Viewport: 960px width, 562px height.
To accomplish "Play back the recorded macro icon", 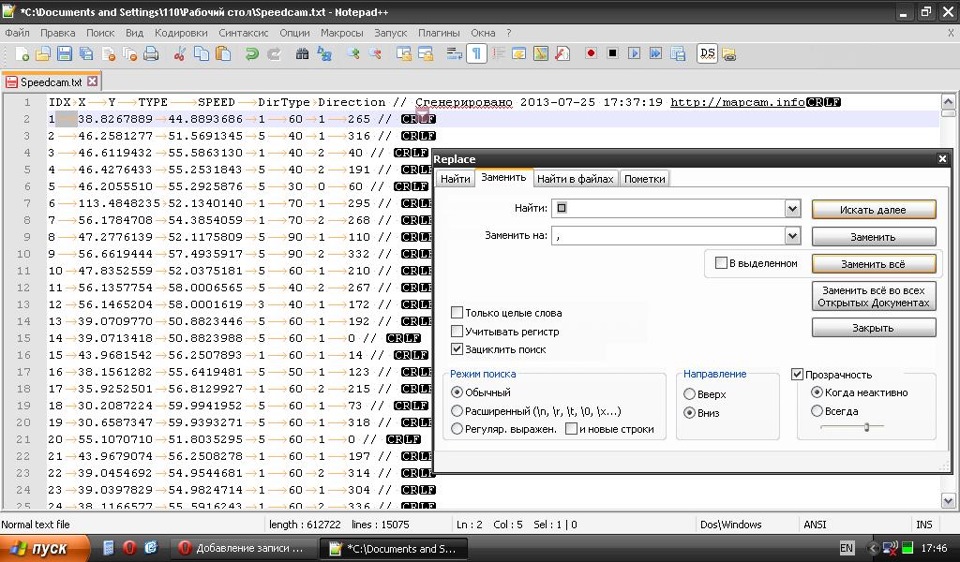I will tap(634, 54).
